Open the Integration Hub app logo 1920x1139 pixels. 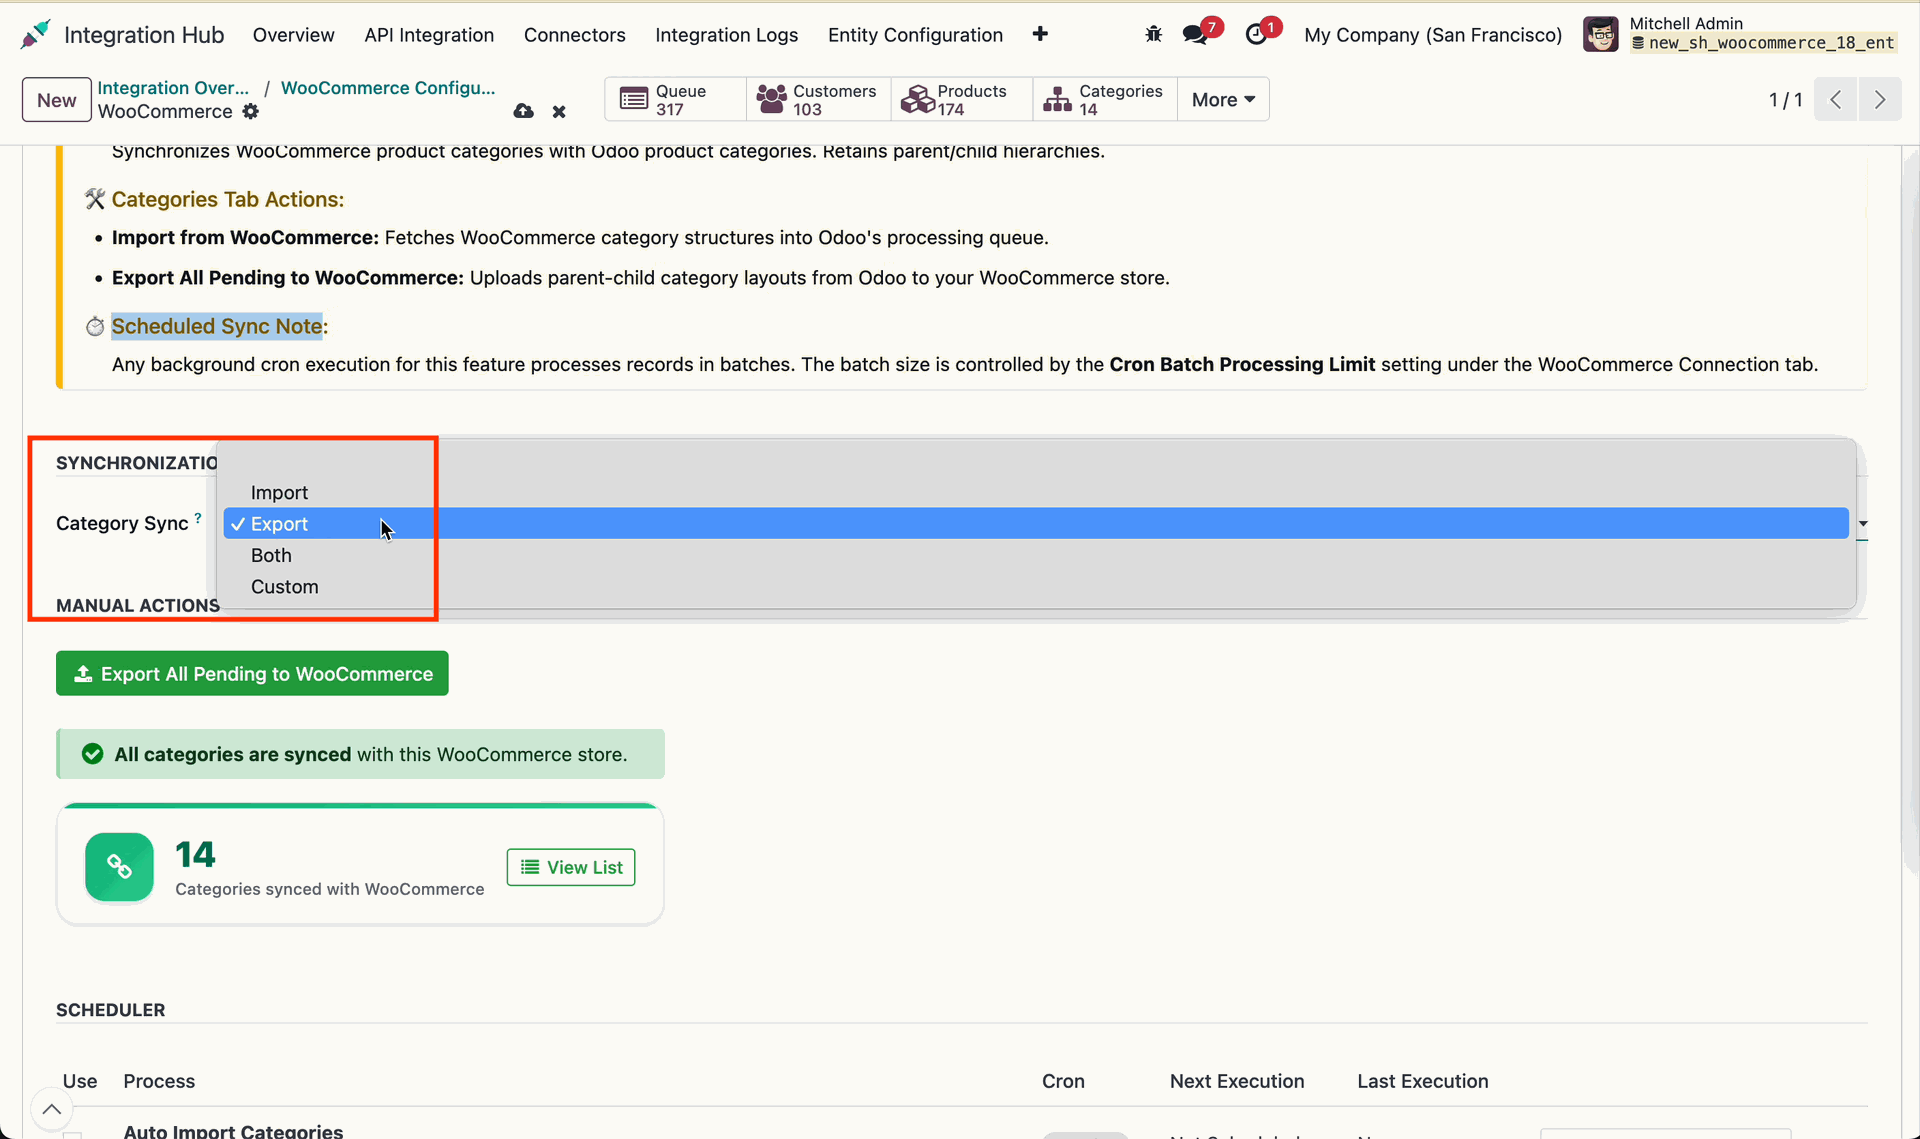point(36,35)
